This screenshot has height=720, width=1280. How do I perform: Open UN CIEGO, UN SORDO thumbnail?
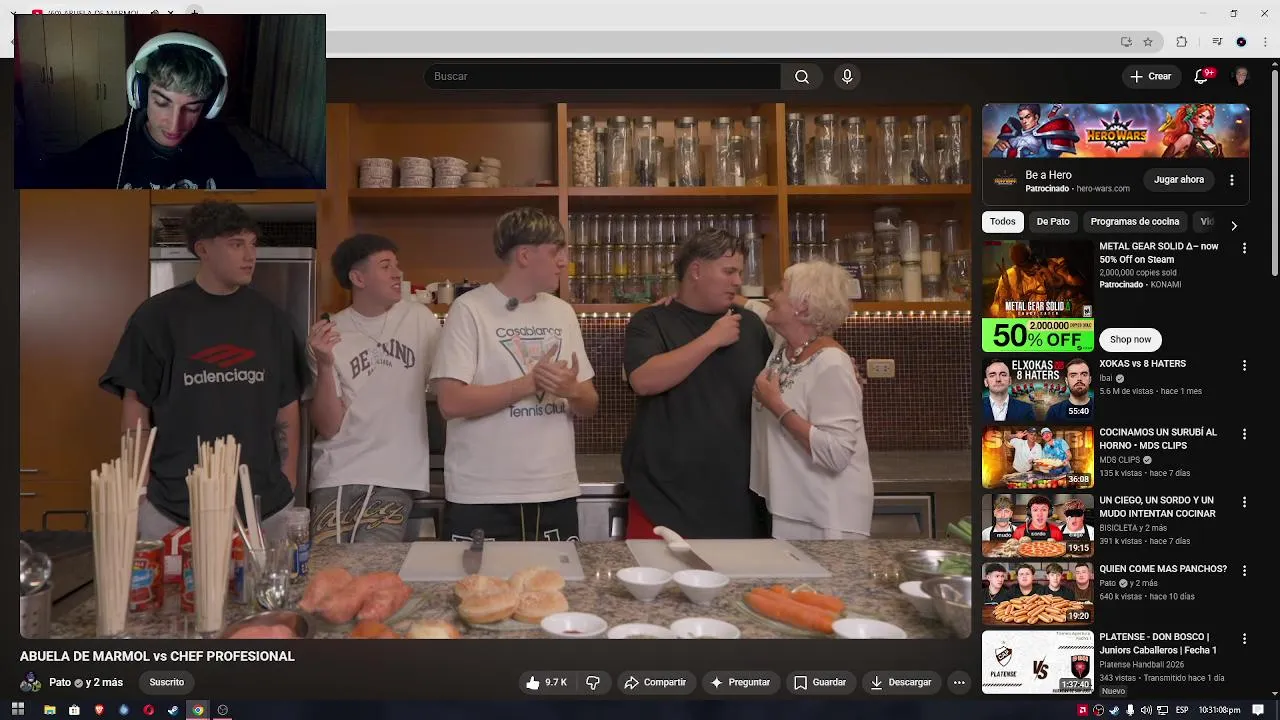point(1037,525)
